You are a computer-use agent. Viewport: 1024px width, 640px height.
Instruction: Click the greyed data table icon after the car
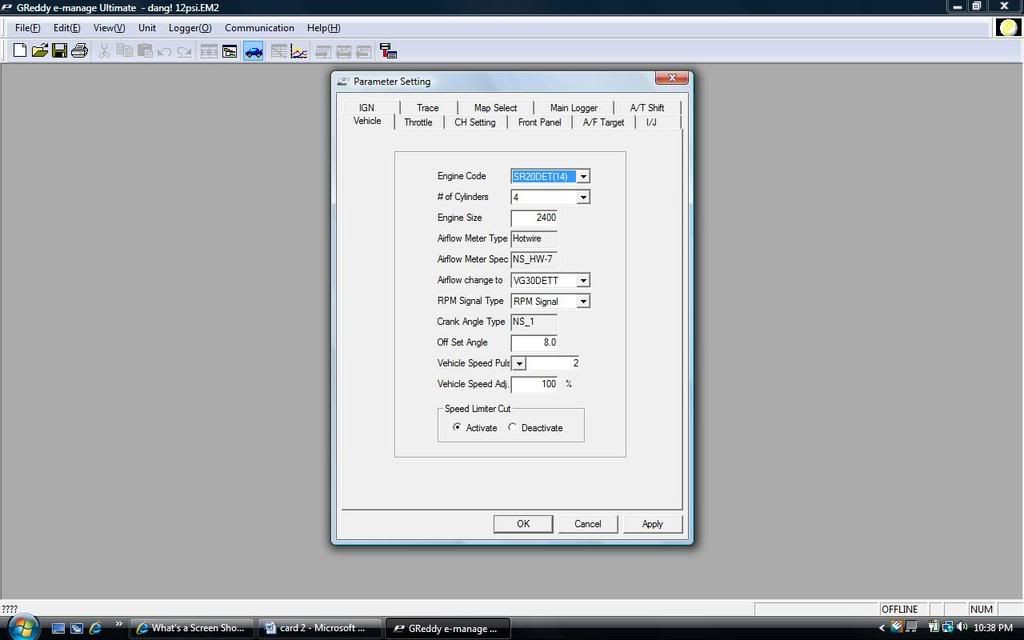(x=279, y=51)
